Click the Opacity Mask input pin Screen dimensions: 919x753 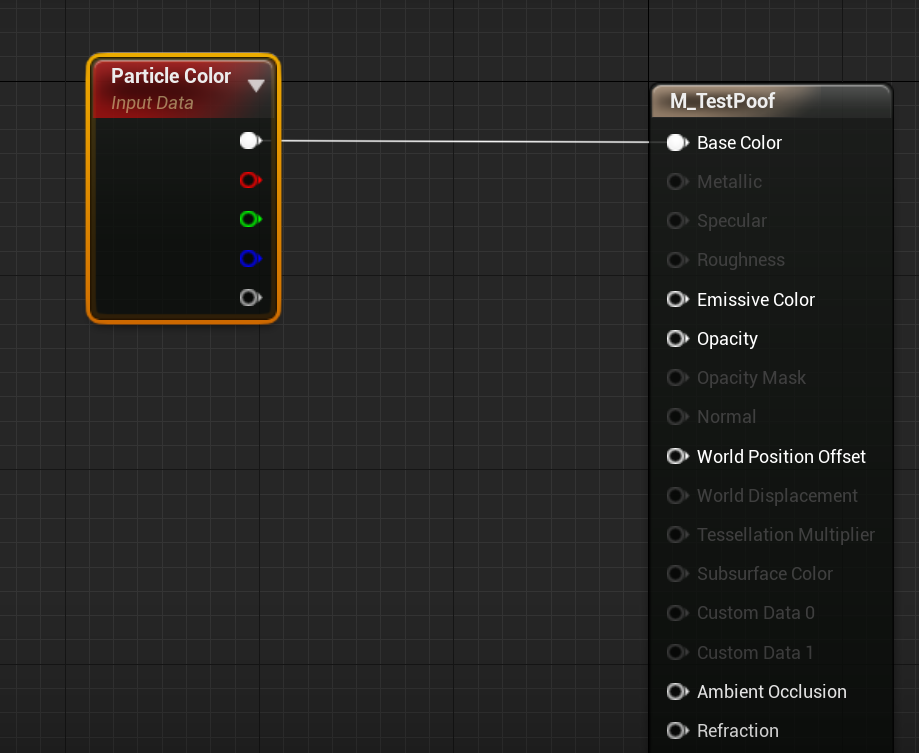[x=678, y=378]
